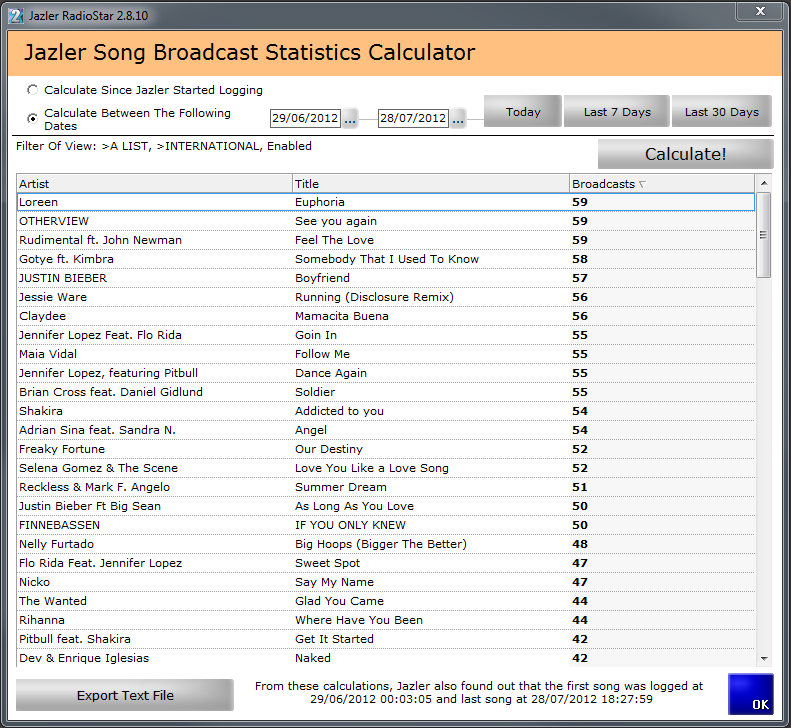Click the title See you again
This screenshot has width=791, height=728.
pos(336,221)
